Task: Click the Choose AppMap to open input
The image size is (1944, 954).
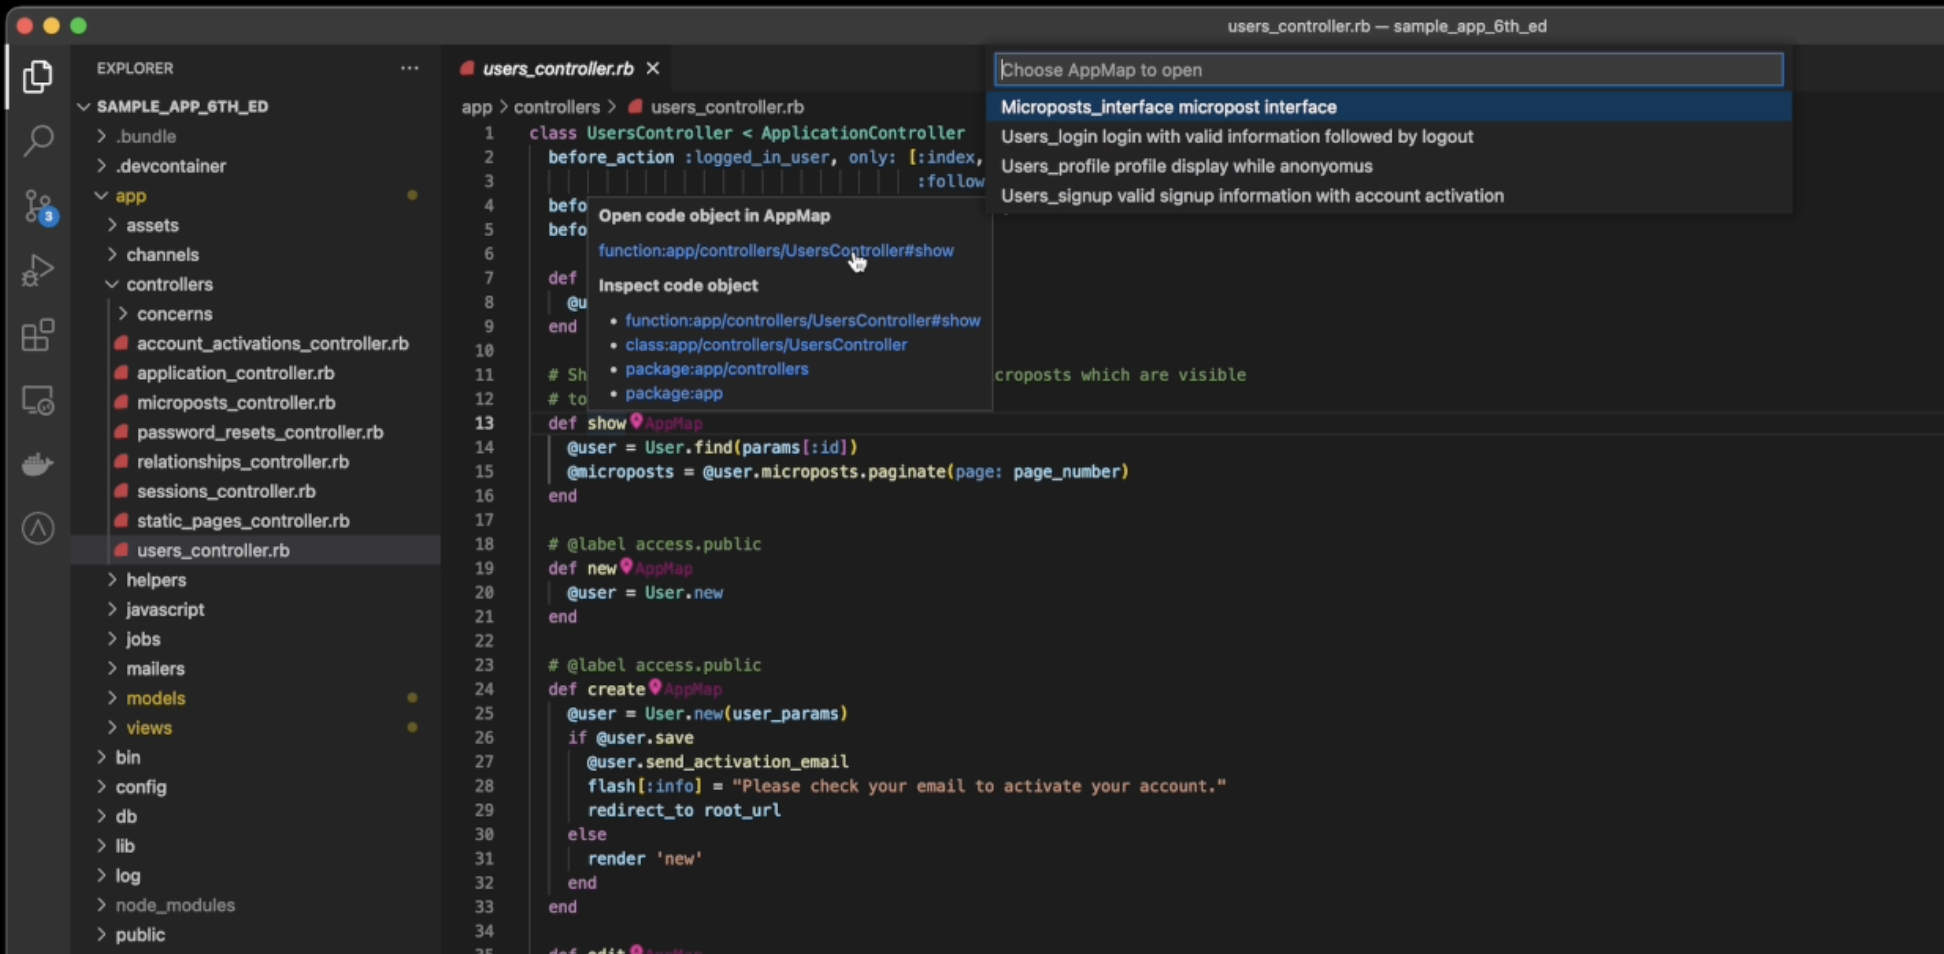Action: pyautogui.click(x=1388, y=70)
